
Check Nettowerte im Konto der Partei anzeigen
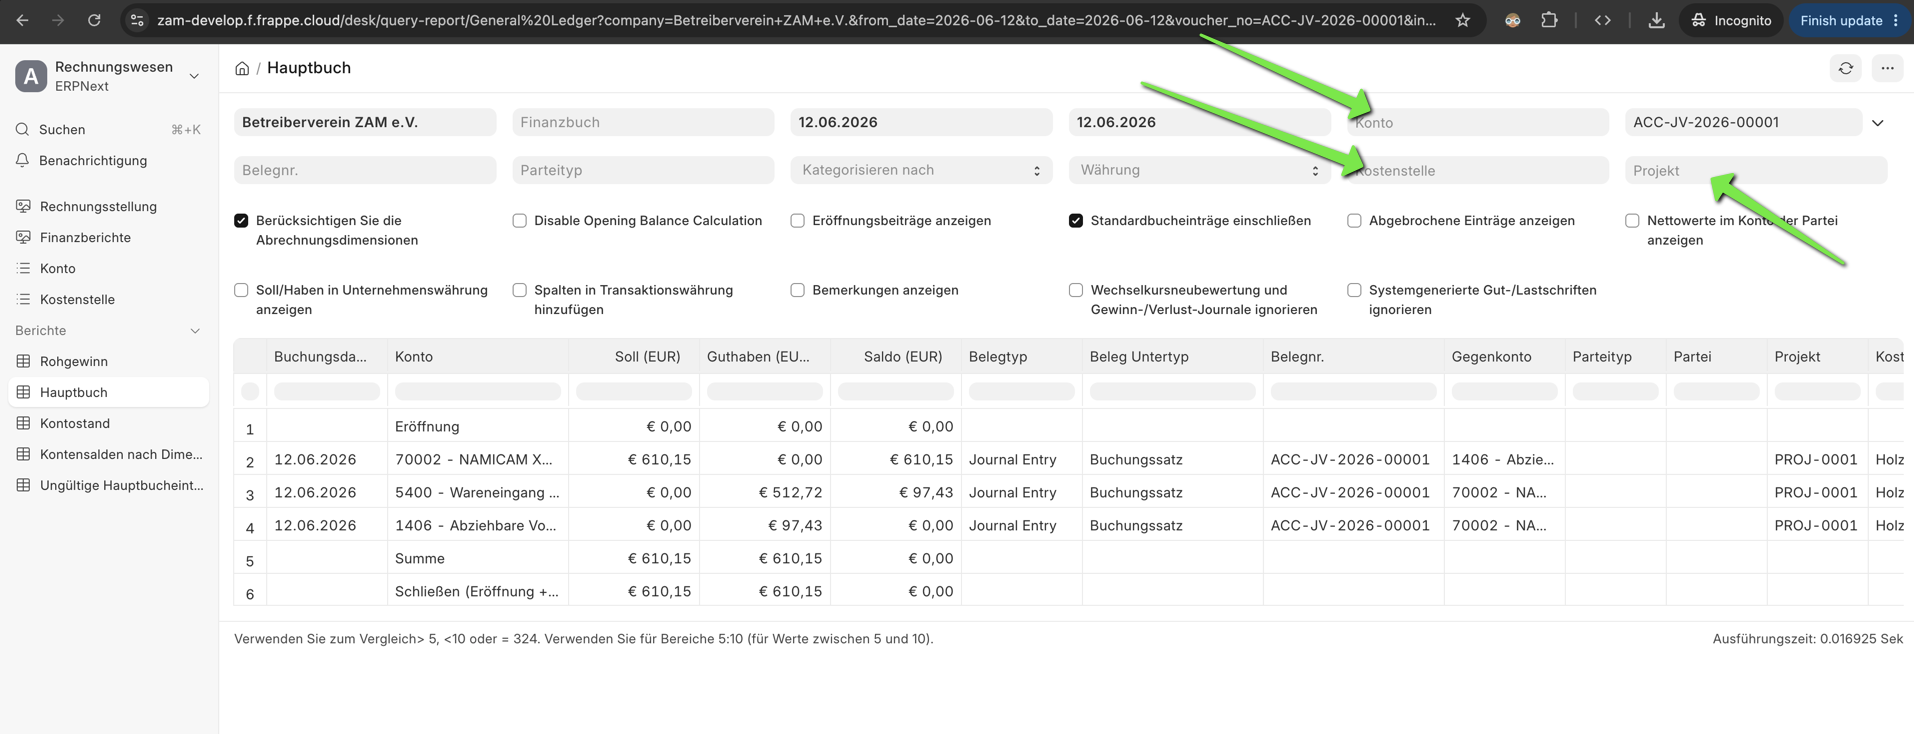coord(1632,220)
